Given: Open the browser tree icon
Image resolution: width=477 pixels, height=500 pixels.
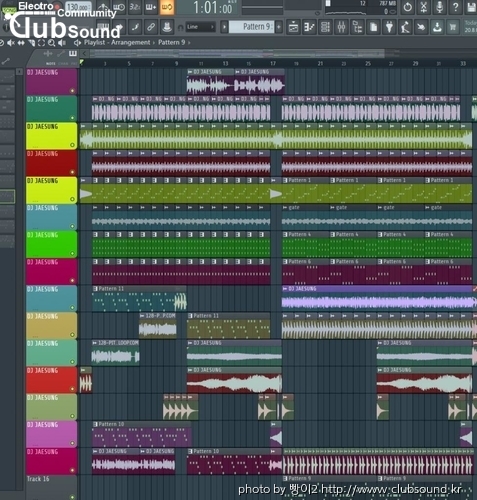Looking at the screenshot, I should pyautogui.click(x=357, y=27).
